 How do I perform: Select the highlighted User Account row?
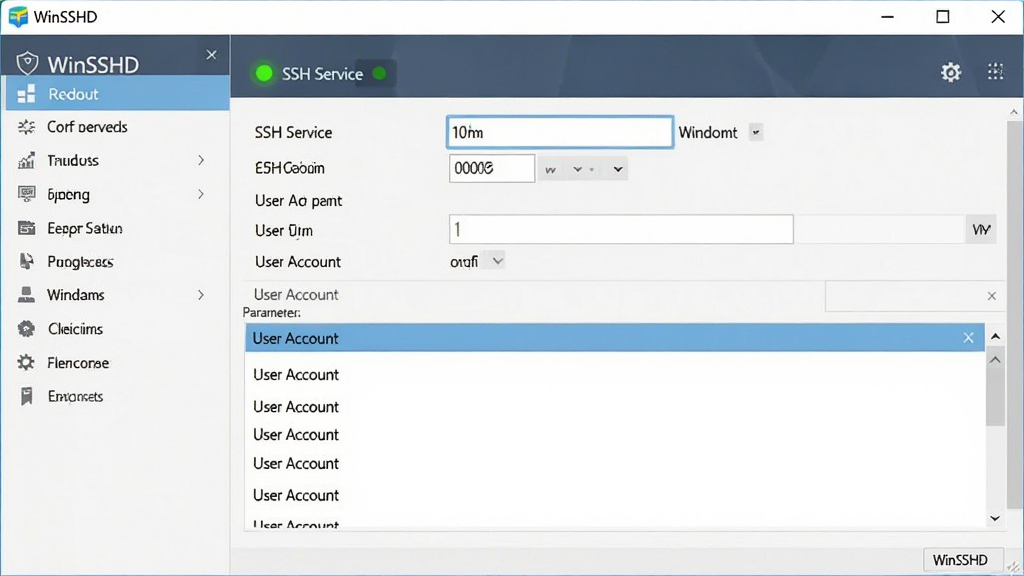(x=615, y=338)
